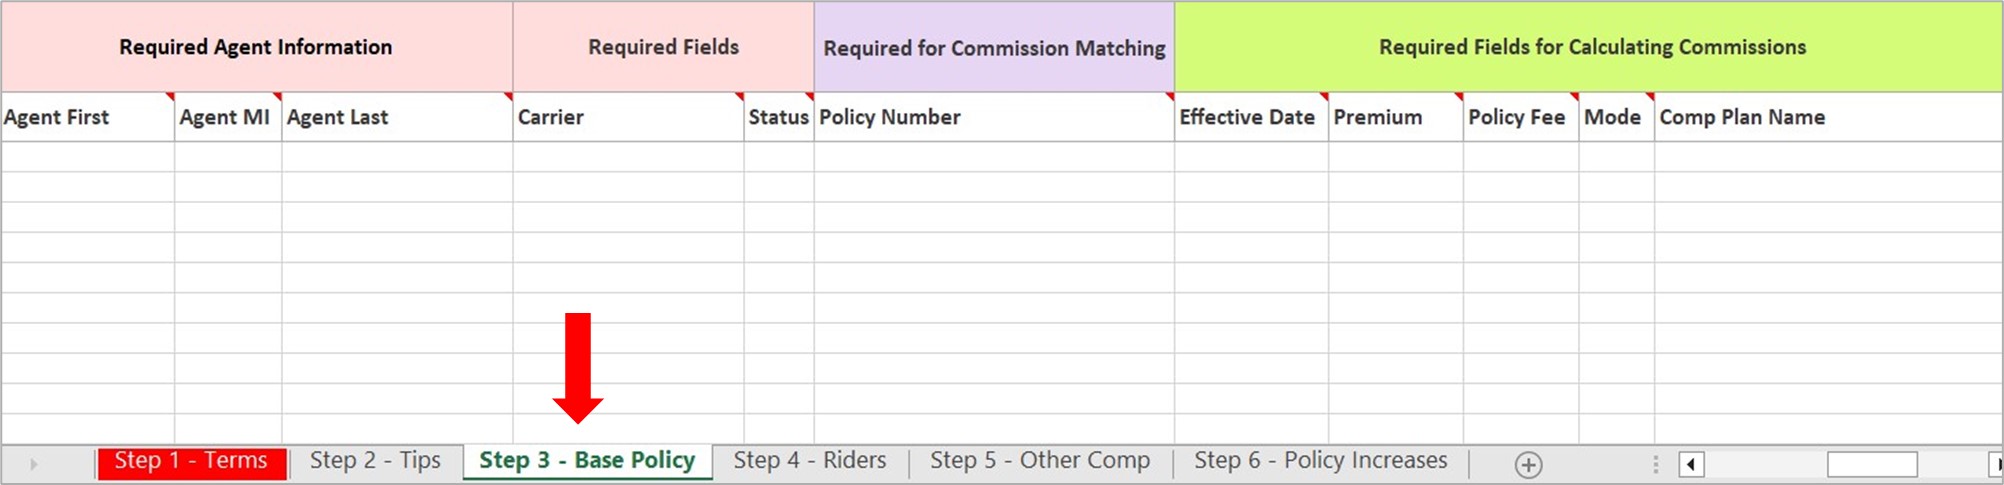
Task: Click the horizontal scrollbar left arrow
Action: pos(1691,464)
